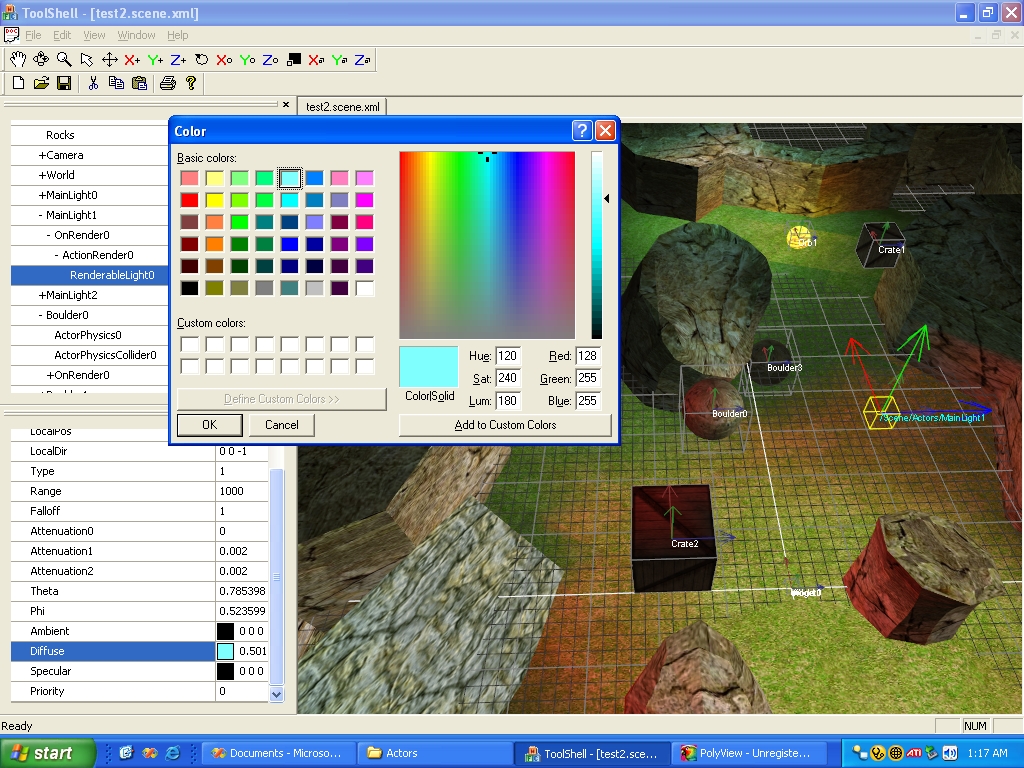Click Add to Custom Colors button
This screenshot has width=1024, height=768.
tap(505, 425)
